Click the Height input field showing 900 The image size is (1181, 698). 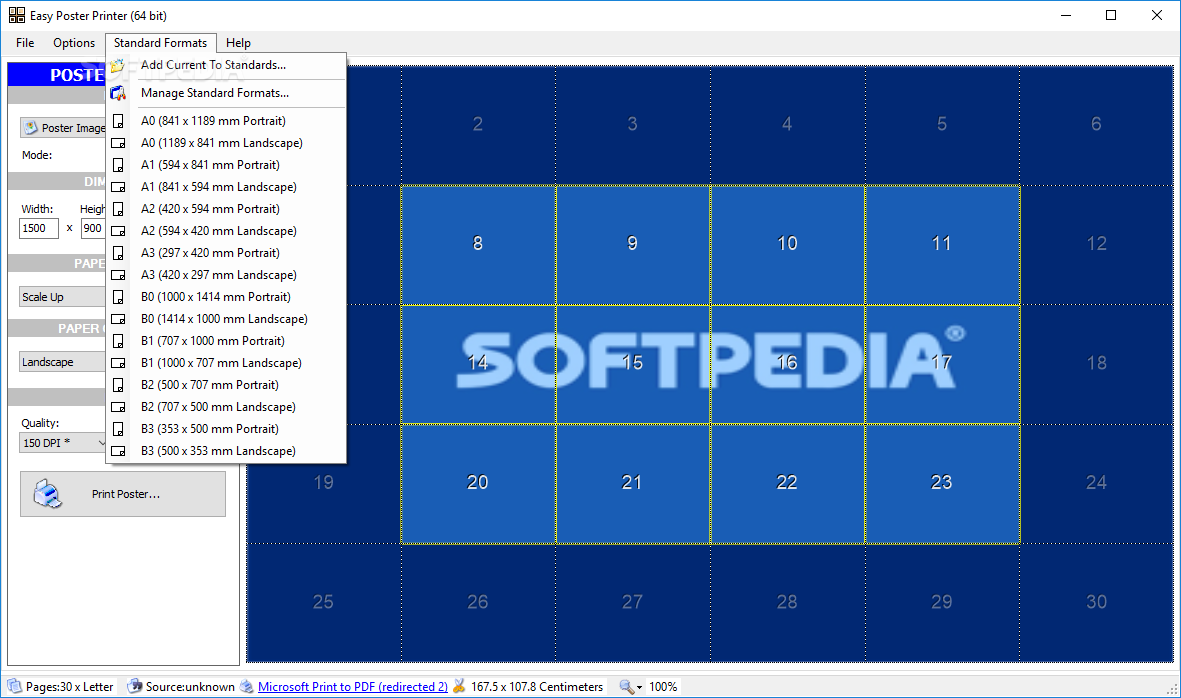point(93,228)
